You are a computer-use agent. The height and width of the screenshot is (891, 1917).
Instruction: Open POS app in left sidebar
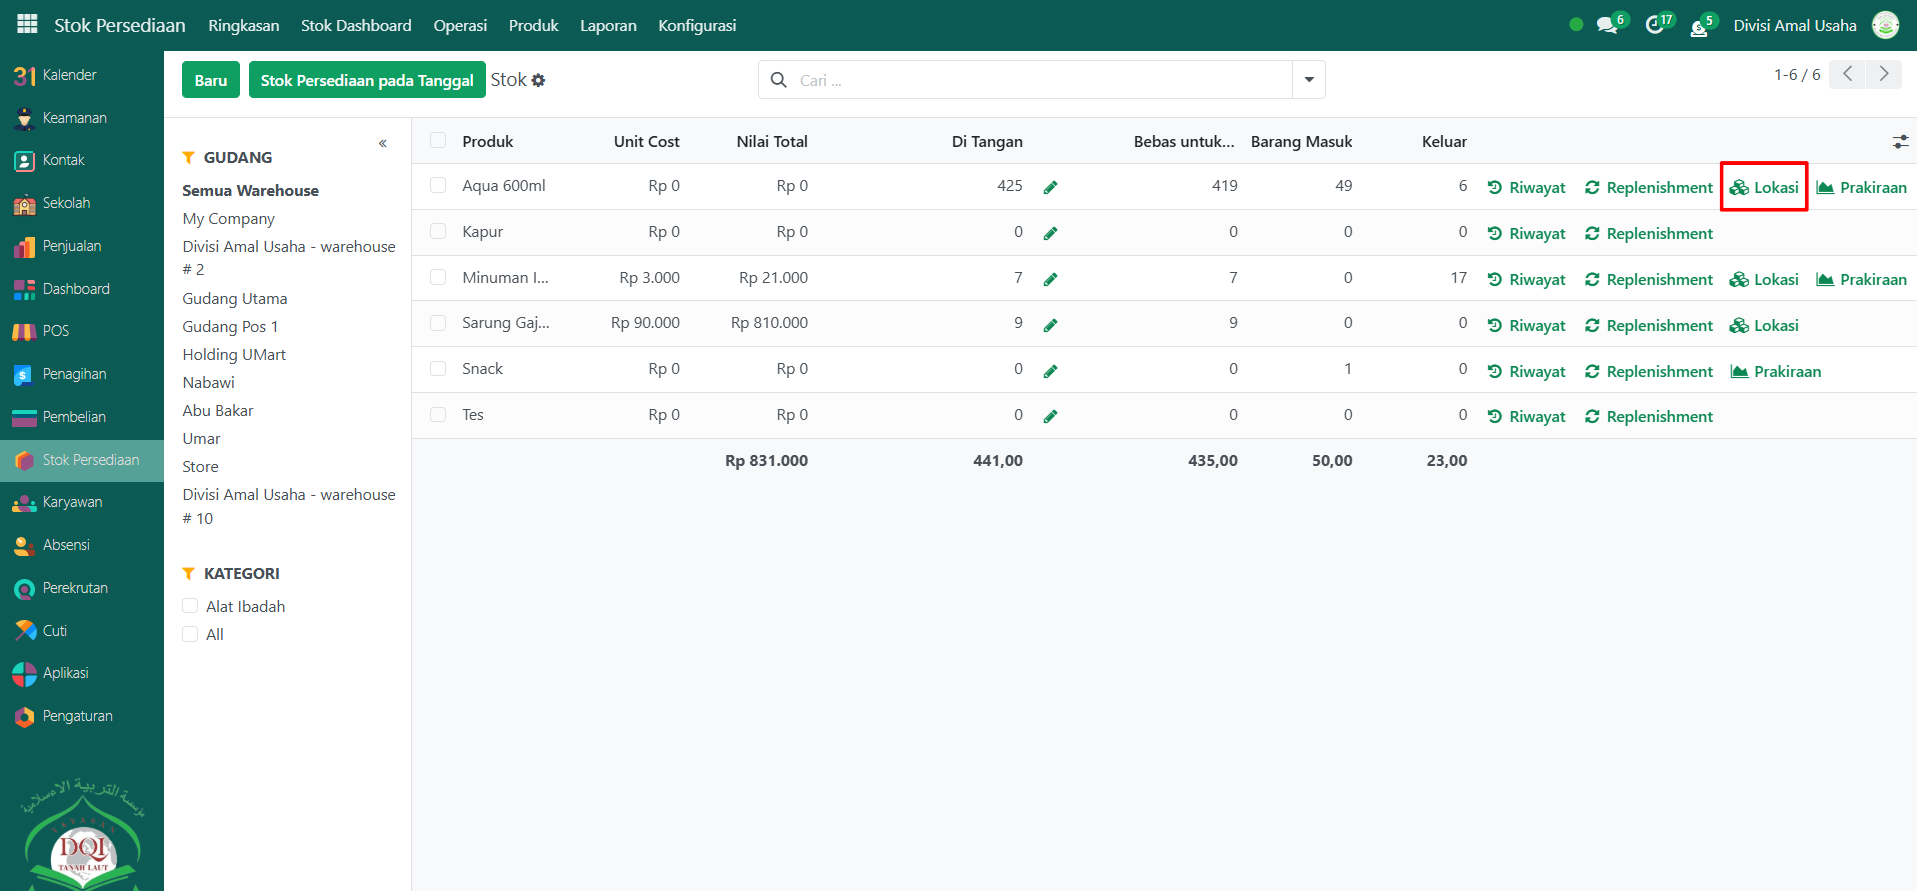pos(55,331)
